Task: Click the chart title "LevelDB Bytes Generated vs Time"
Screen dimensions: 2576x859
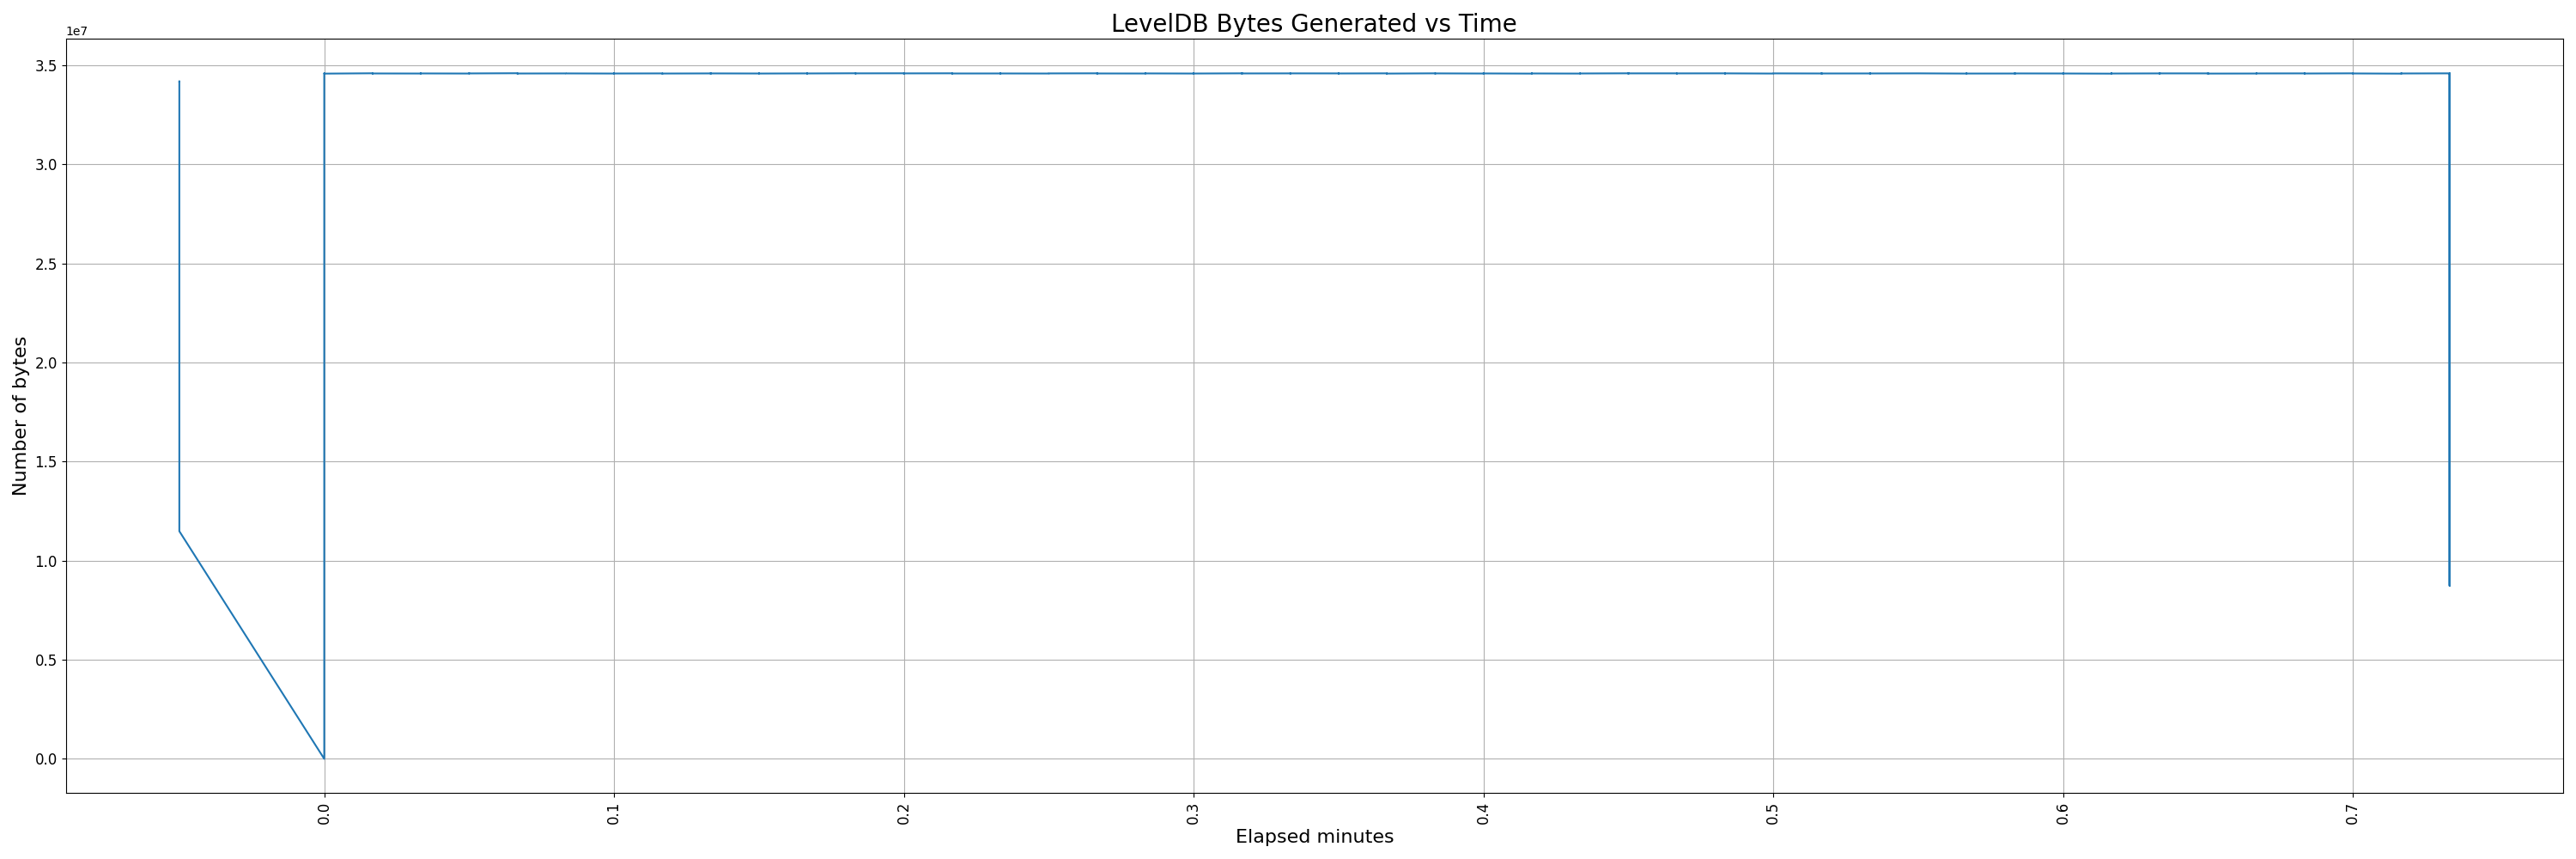Action: 1313,24
